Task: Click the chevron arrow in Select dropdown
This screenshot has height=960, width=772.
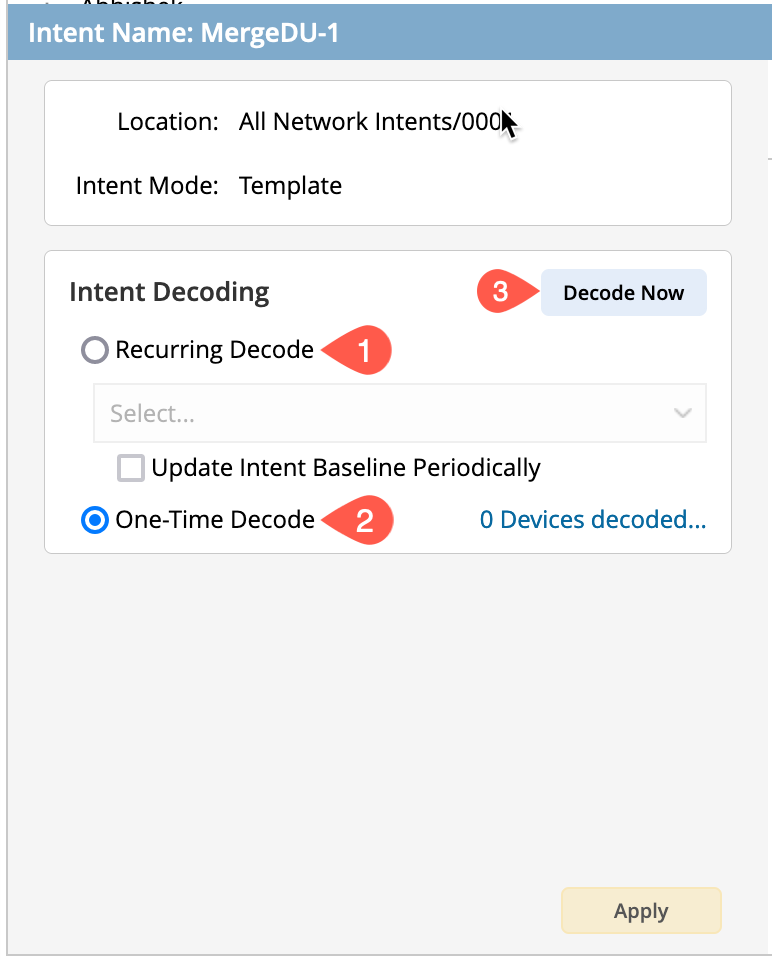Action: [x=683, y=414]
